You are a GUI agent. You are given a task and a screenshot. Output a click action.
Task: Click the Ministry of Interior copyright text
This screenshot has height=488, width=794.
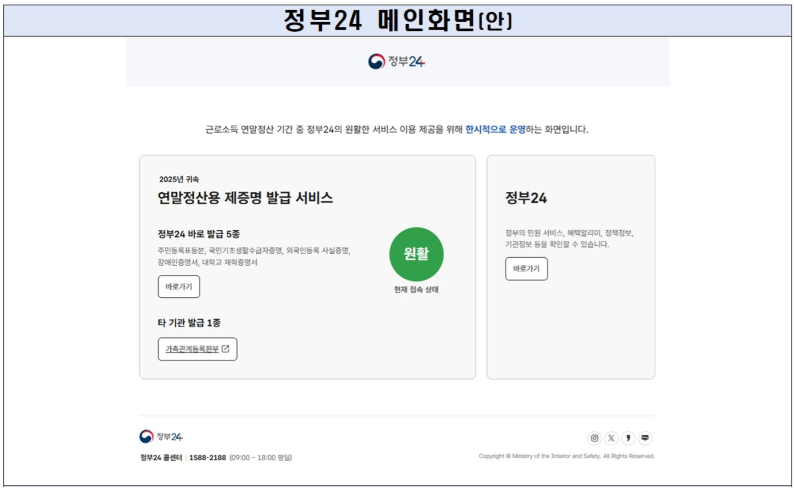pyautogui.click(x=566, y=456)
